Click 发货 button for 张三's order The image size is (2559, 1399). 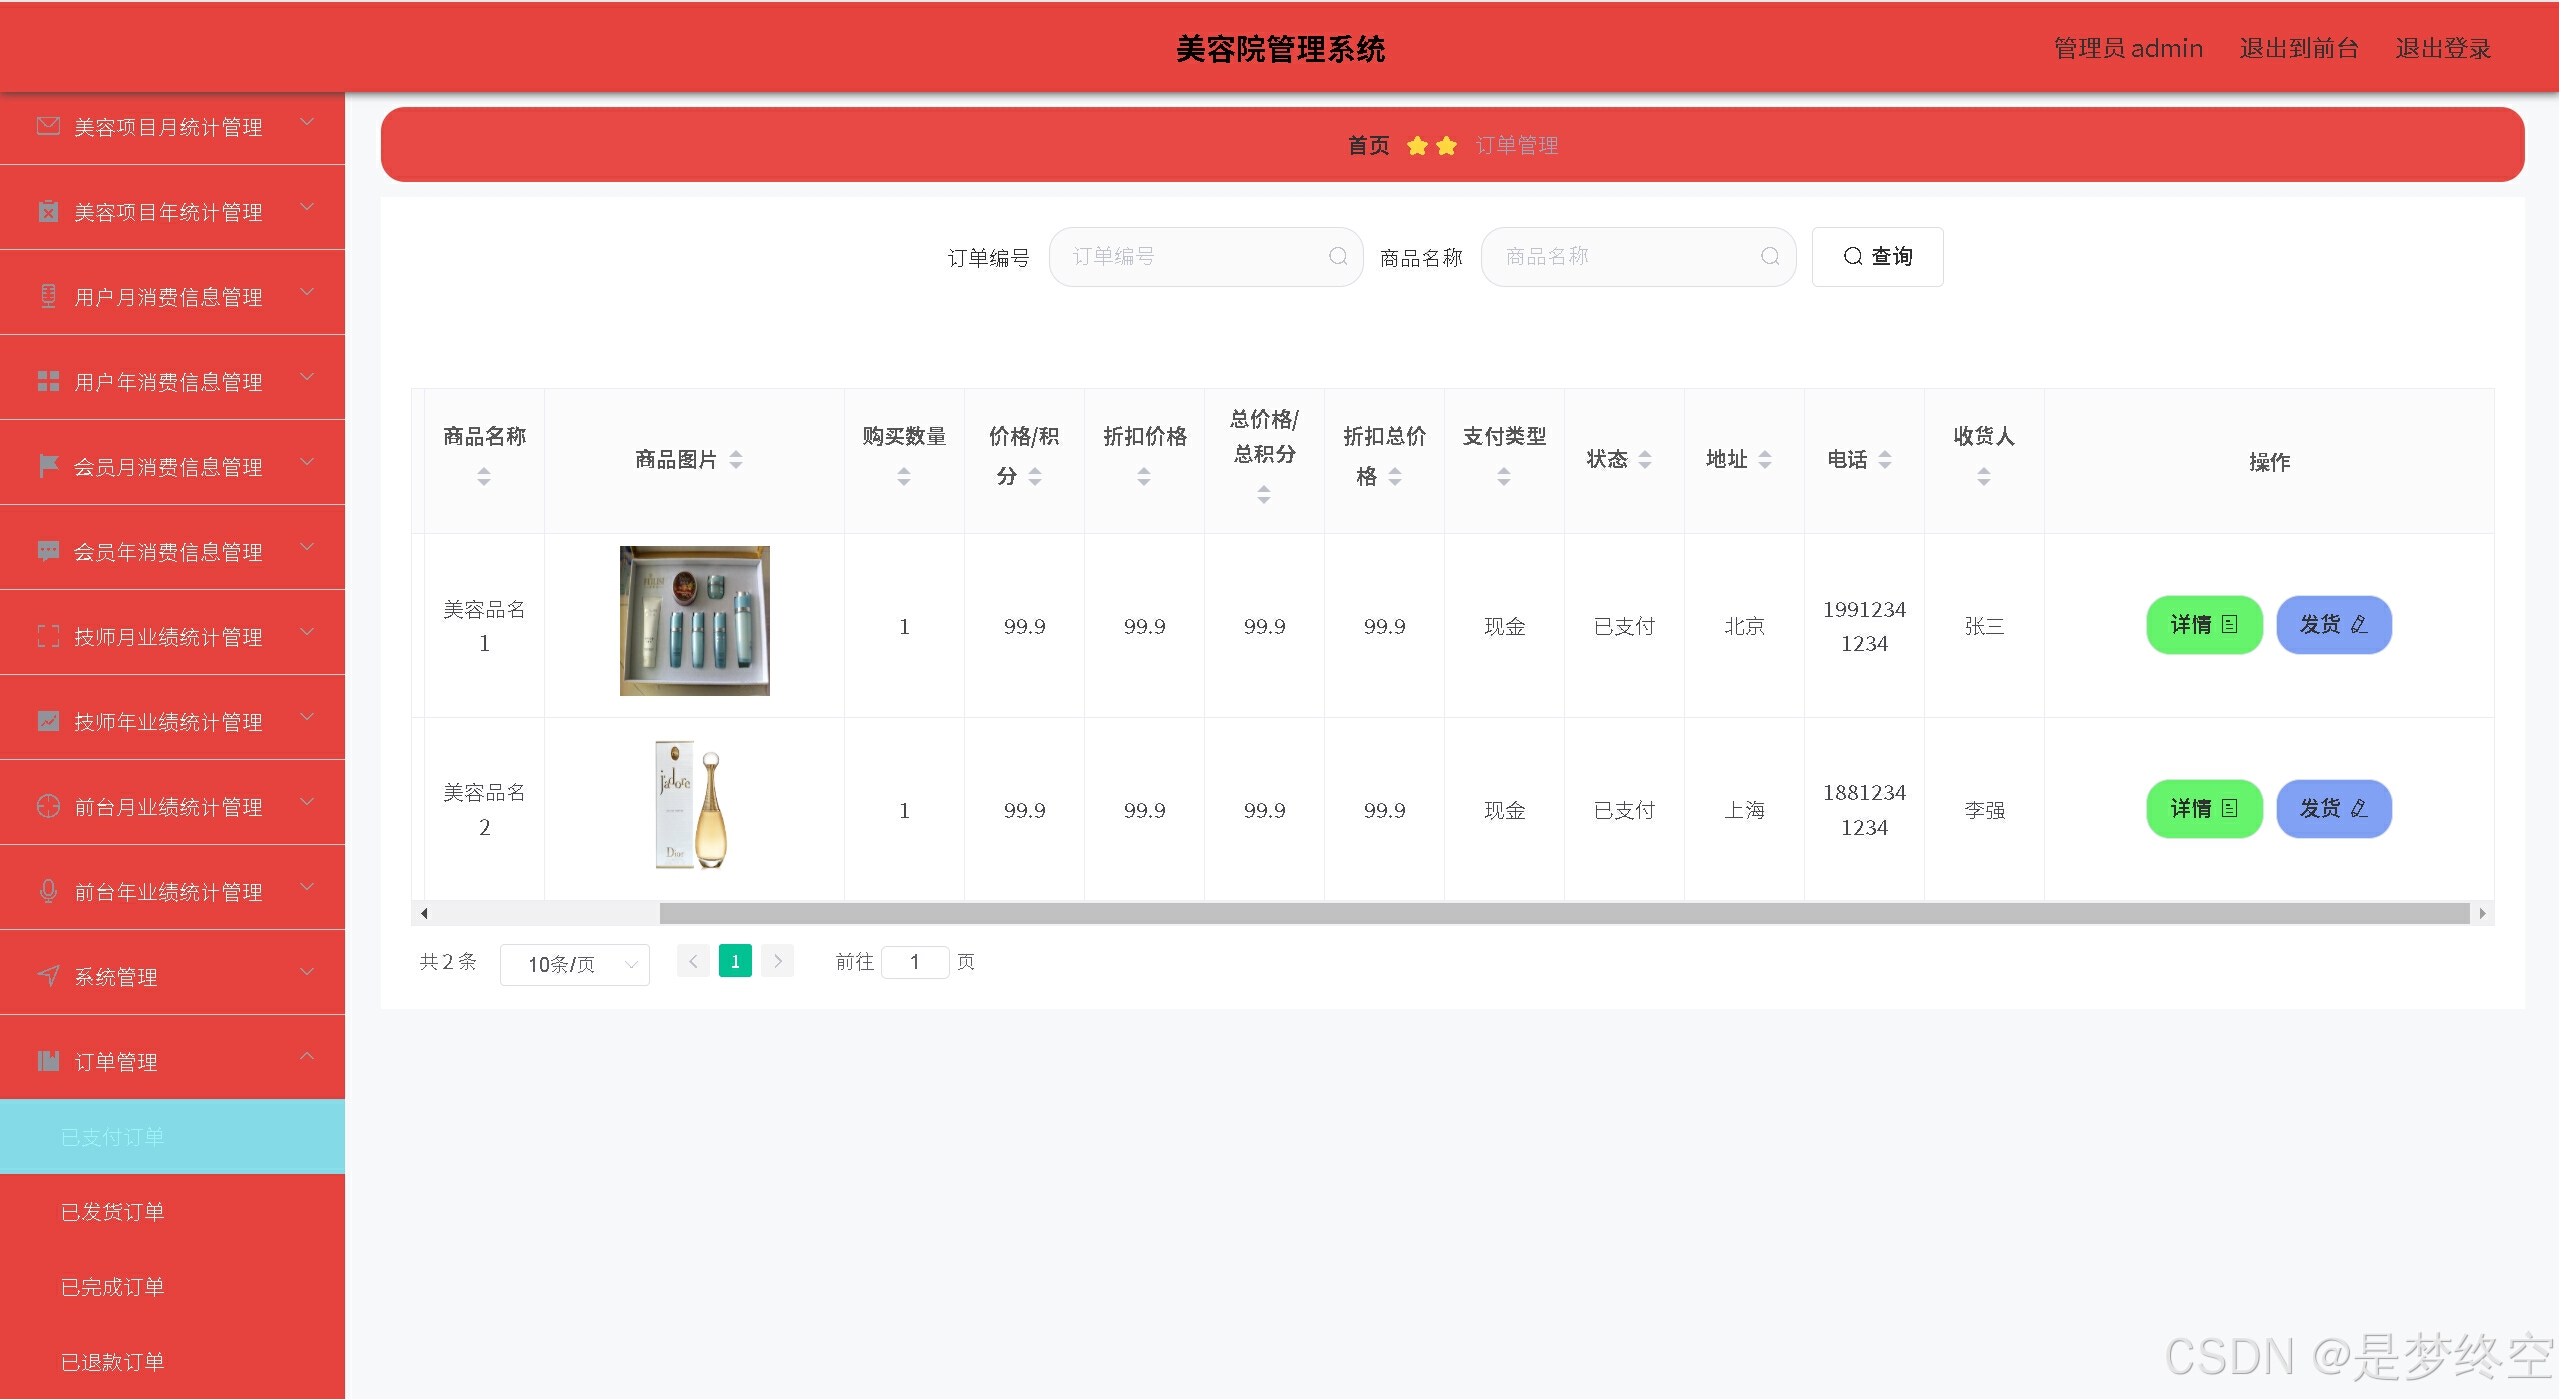[2333, 625]
